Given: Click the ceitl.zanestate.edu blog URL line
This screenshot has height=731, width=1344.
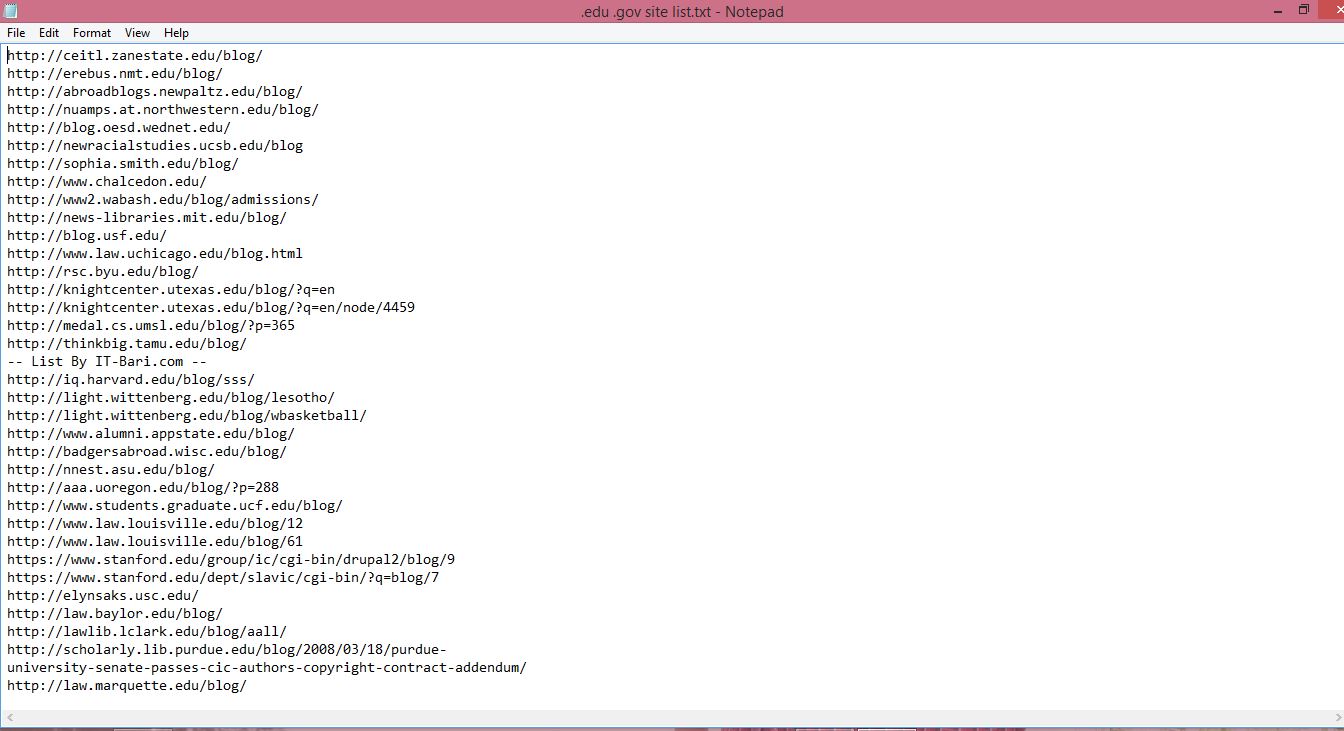Looking at the screenshot, I should (135, 56).
